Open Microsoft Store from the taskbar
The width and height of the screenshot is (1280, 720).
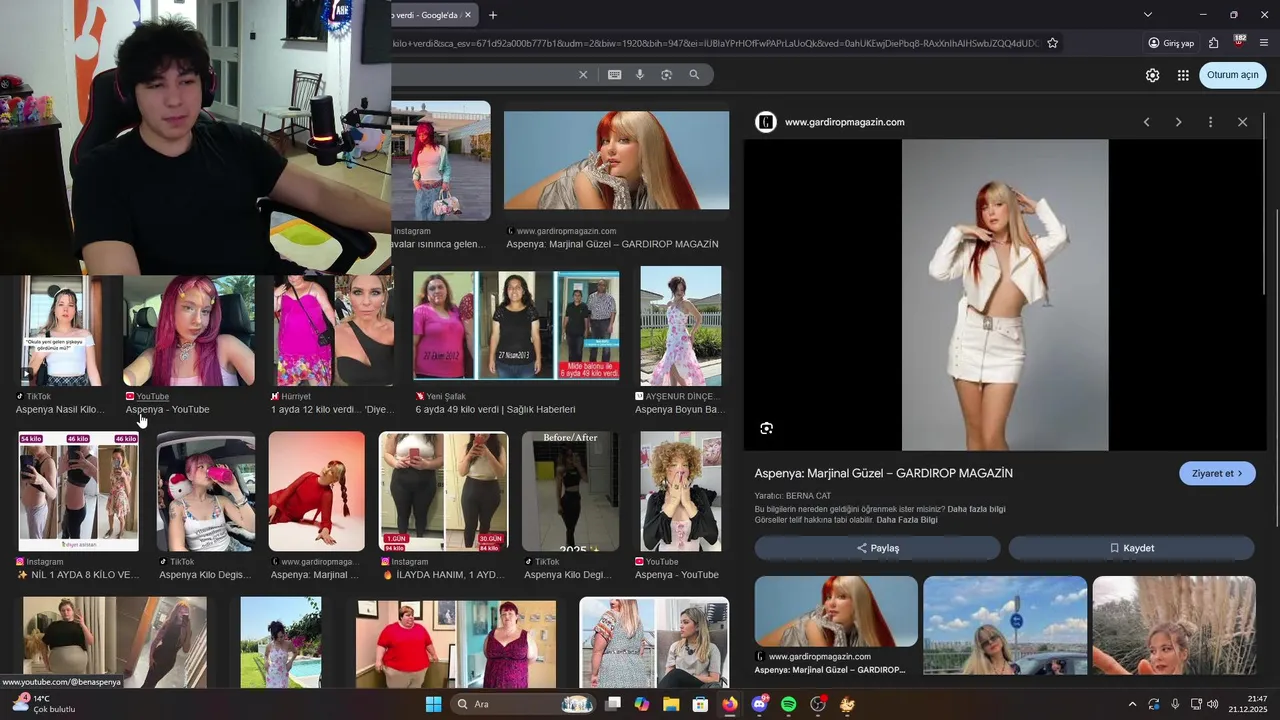coord(700,704)
